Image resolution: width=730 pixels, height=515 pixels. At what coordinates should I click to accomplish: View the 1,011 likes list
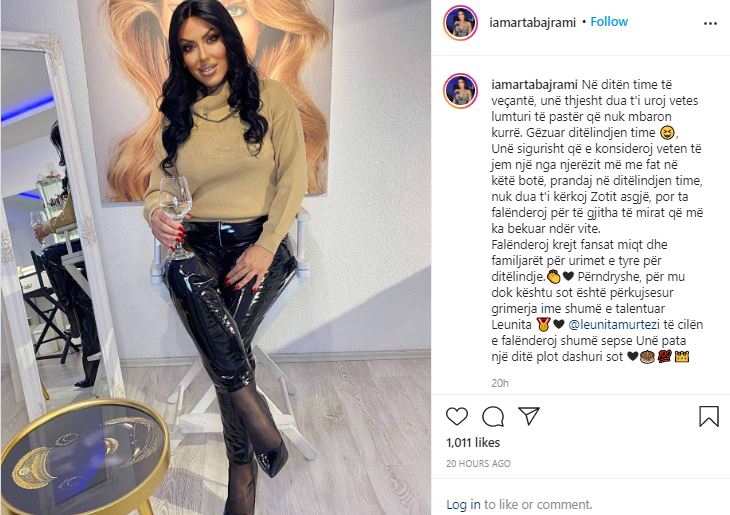point(473,442)
